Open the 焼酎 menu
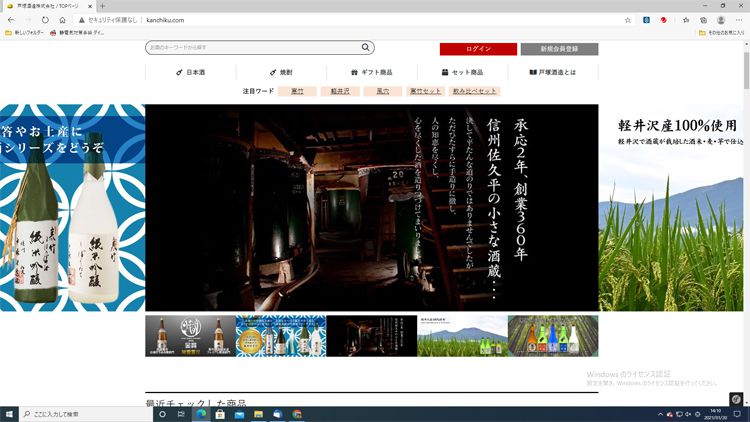The image size is (750, 422). (x=281, y=72)
